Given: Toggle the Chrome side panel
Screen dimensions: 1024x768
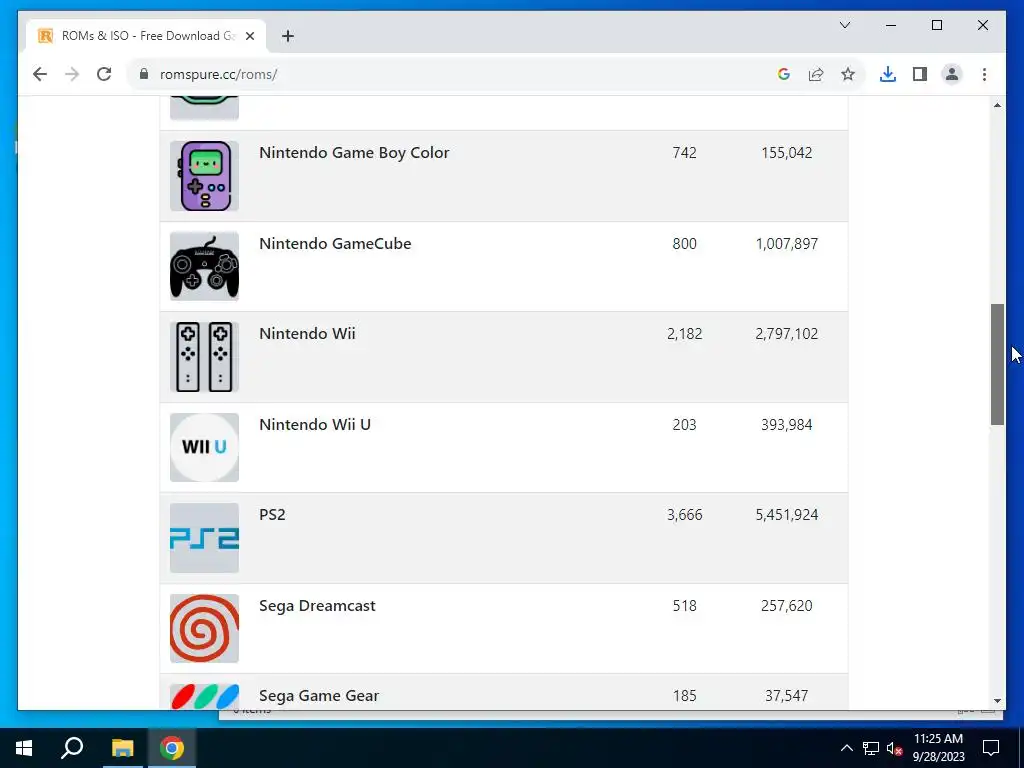Looking at the screenshot, I should [920, 74].
